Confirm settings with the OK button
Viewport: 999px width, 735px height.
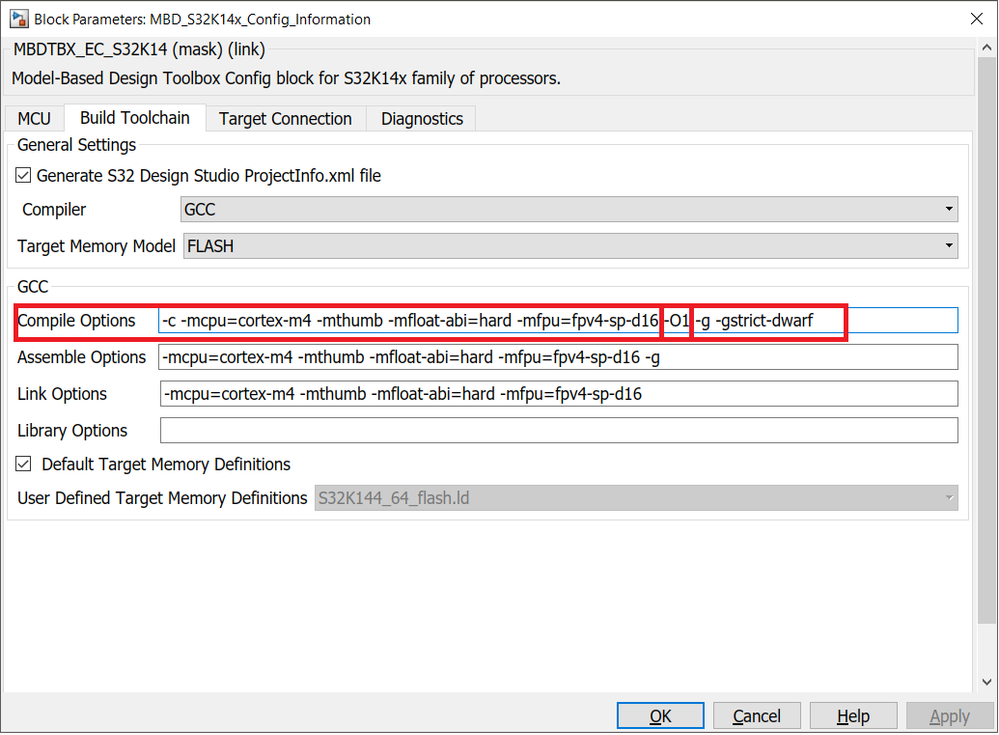(x=660, y=716)
